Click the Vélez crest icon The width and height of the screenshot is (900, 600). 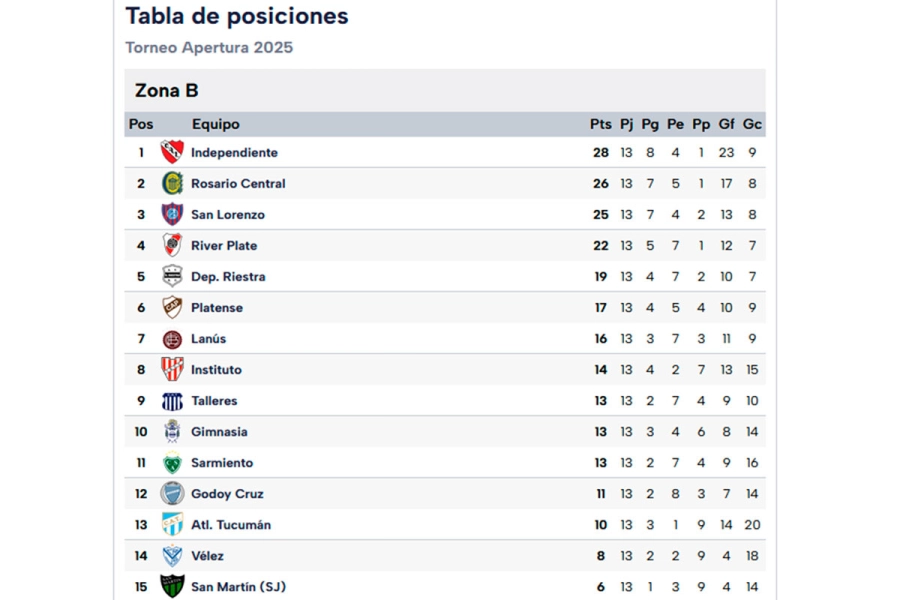[172, 556]
